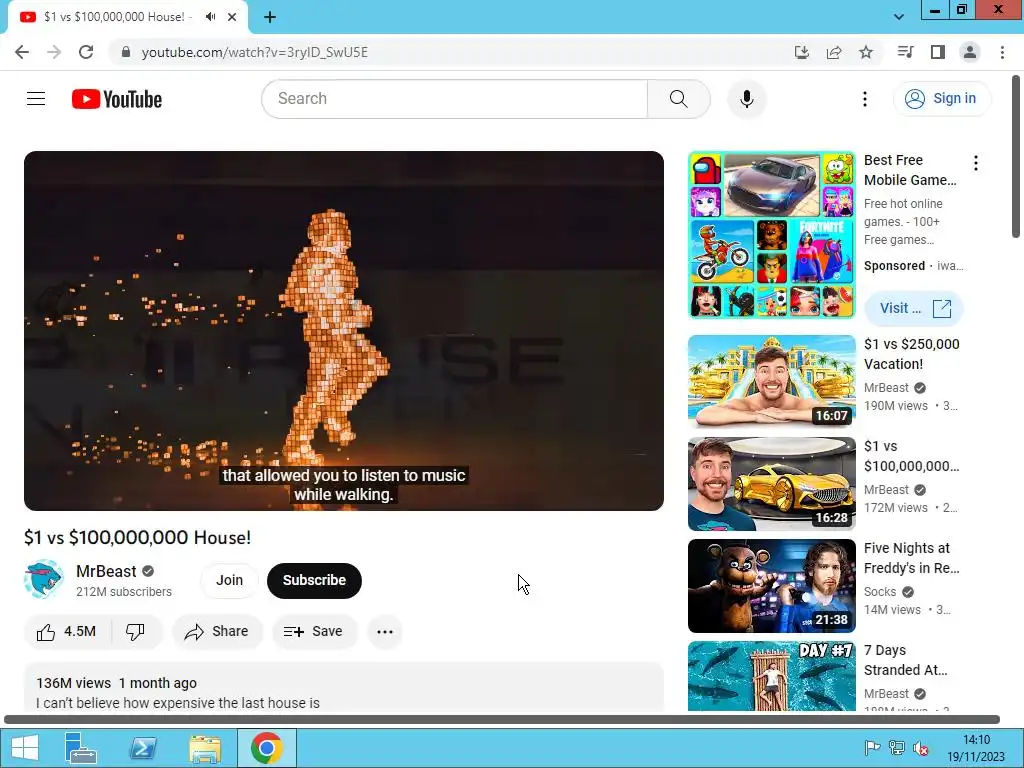Open the 7 Days Stranded At Sea thumbnail

[771, 677]
